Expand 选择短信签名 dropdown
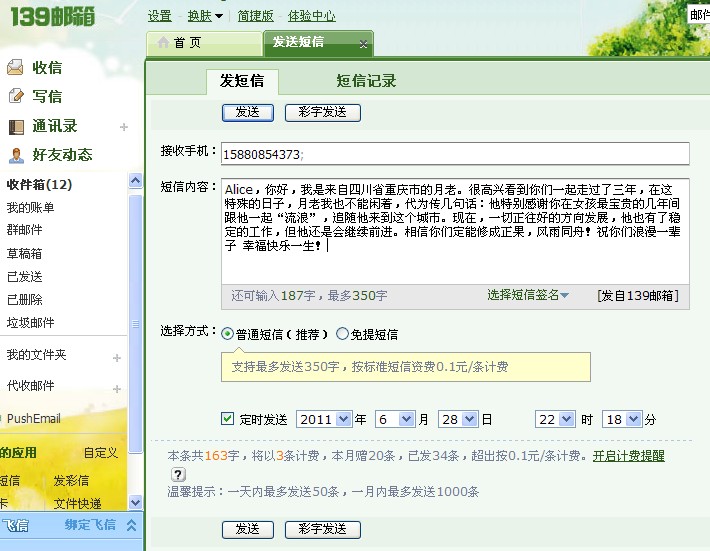Image resolution: width=710 pixels, height=551 pixels. pyautogui.click(x=528, y=295)
